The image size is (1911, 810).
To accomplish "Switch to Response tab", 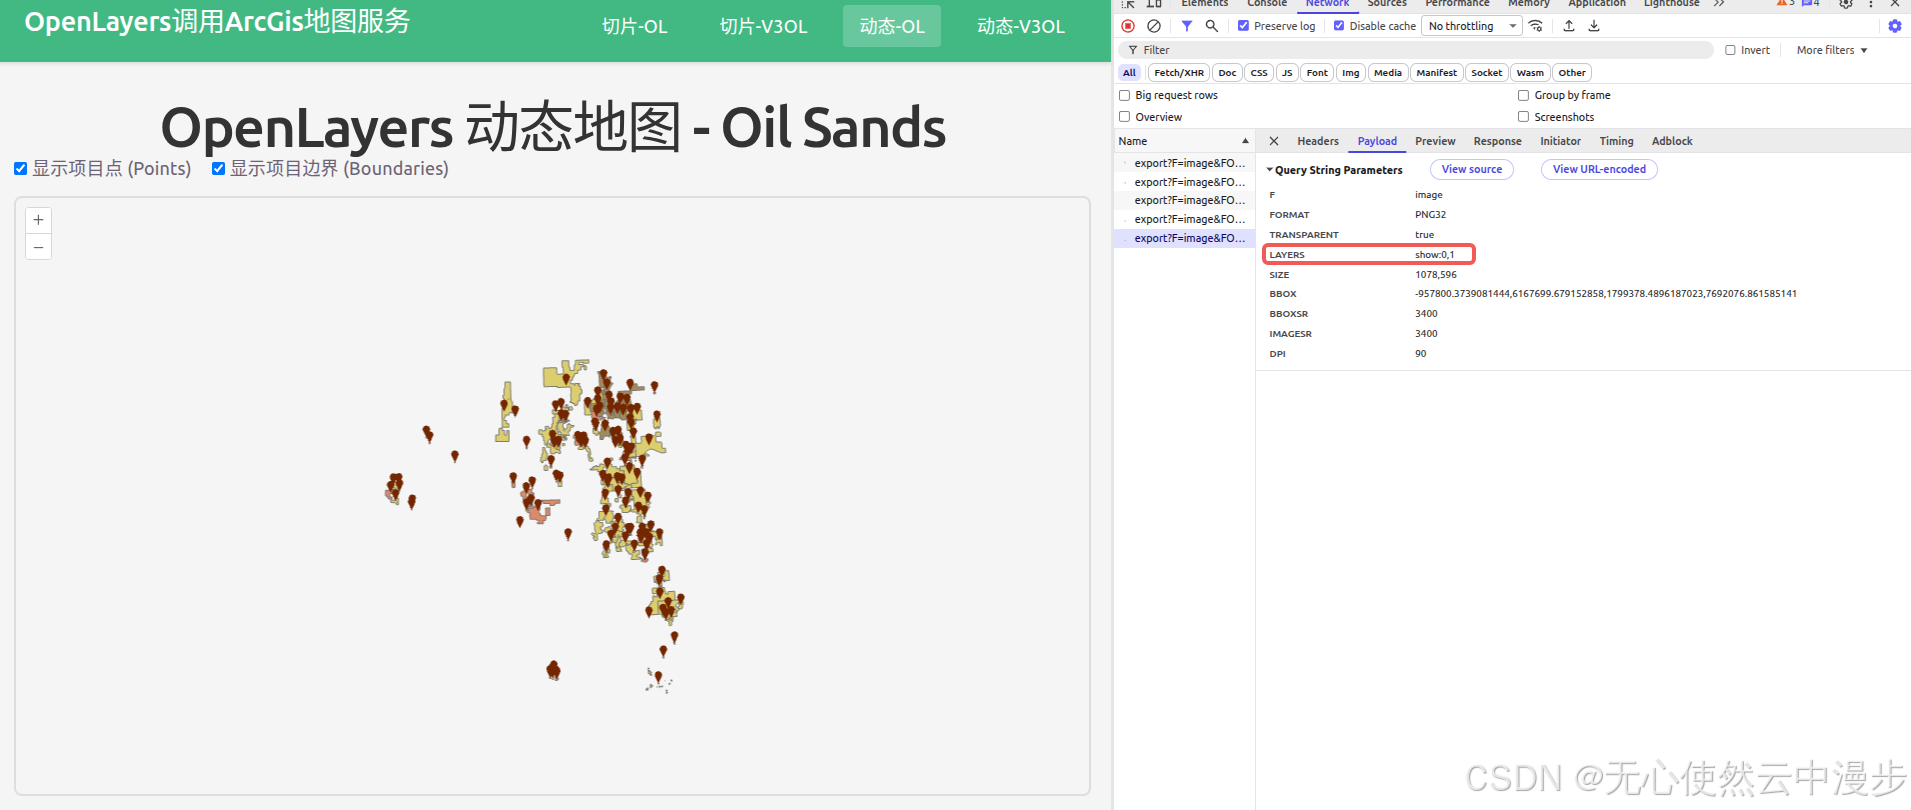I will point(1497,141).
